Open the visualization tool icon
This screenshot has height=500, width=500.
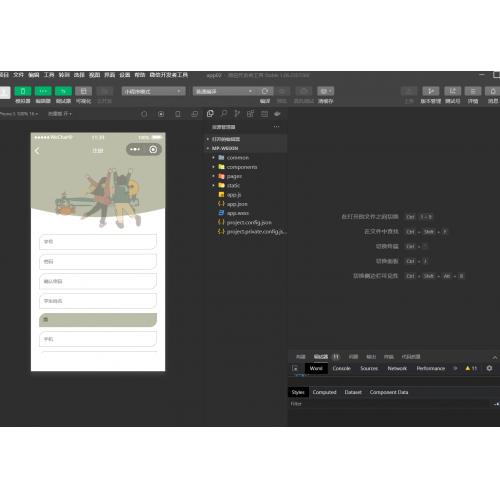(x=84, y=91)
